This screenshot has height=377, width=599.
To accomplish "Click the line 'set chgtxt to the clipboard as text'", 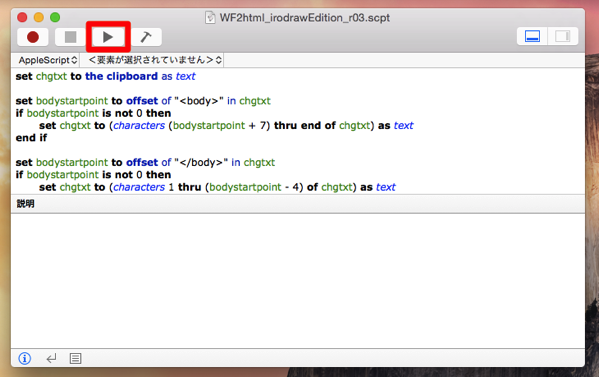I will point(105,76).
